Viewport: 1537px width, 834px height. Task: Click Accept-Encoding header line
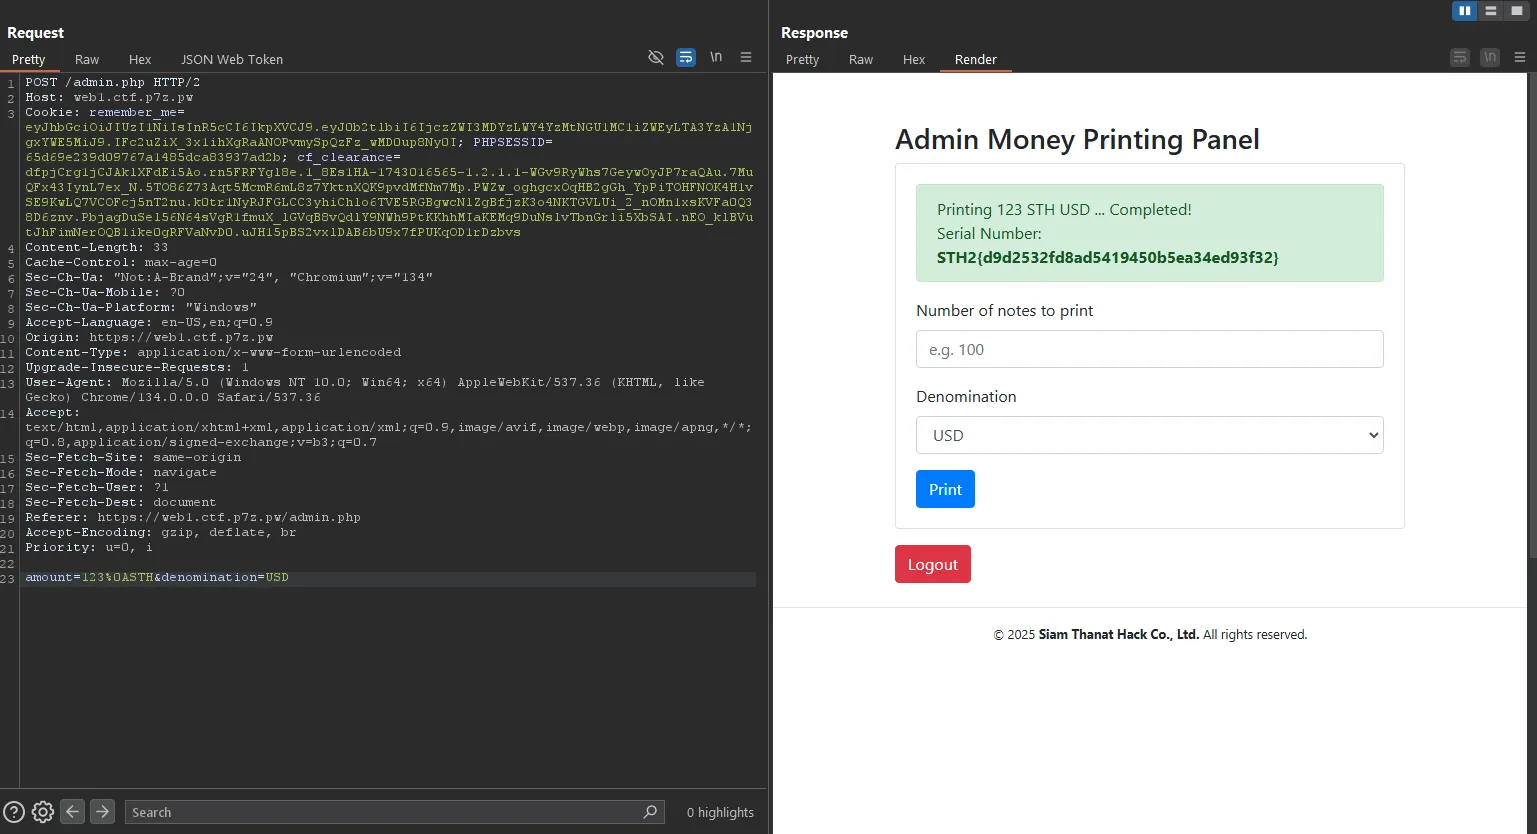tap(161, 532)
